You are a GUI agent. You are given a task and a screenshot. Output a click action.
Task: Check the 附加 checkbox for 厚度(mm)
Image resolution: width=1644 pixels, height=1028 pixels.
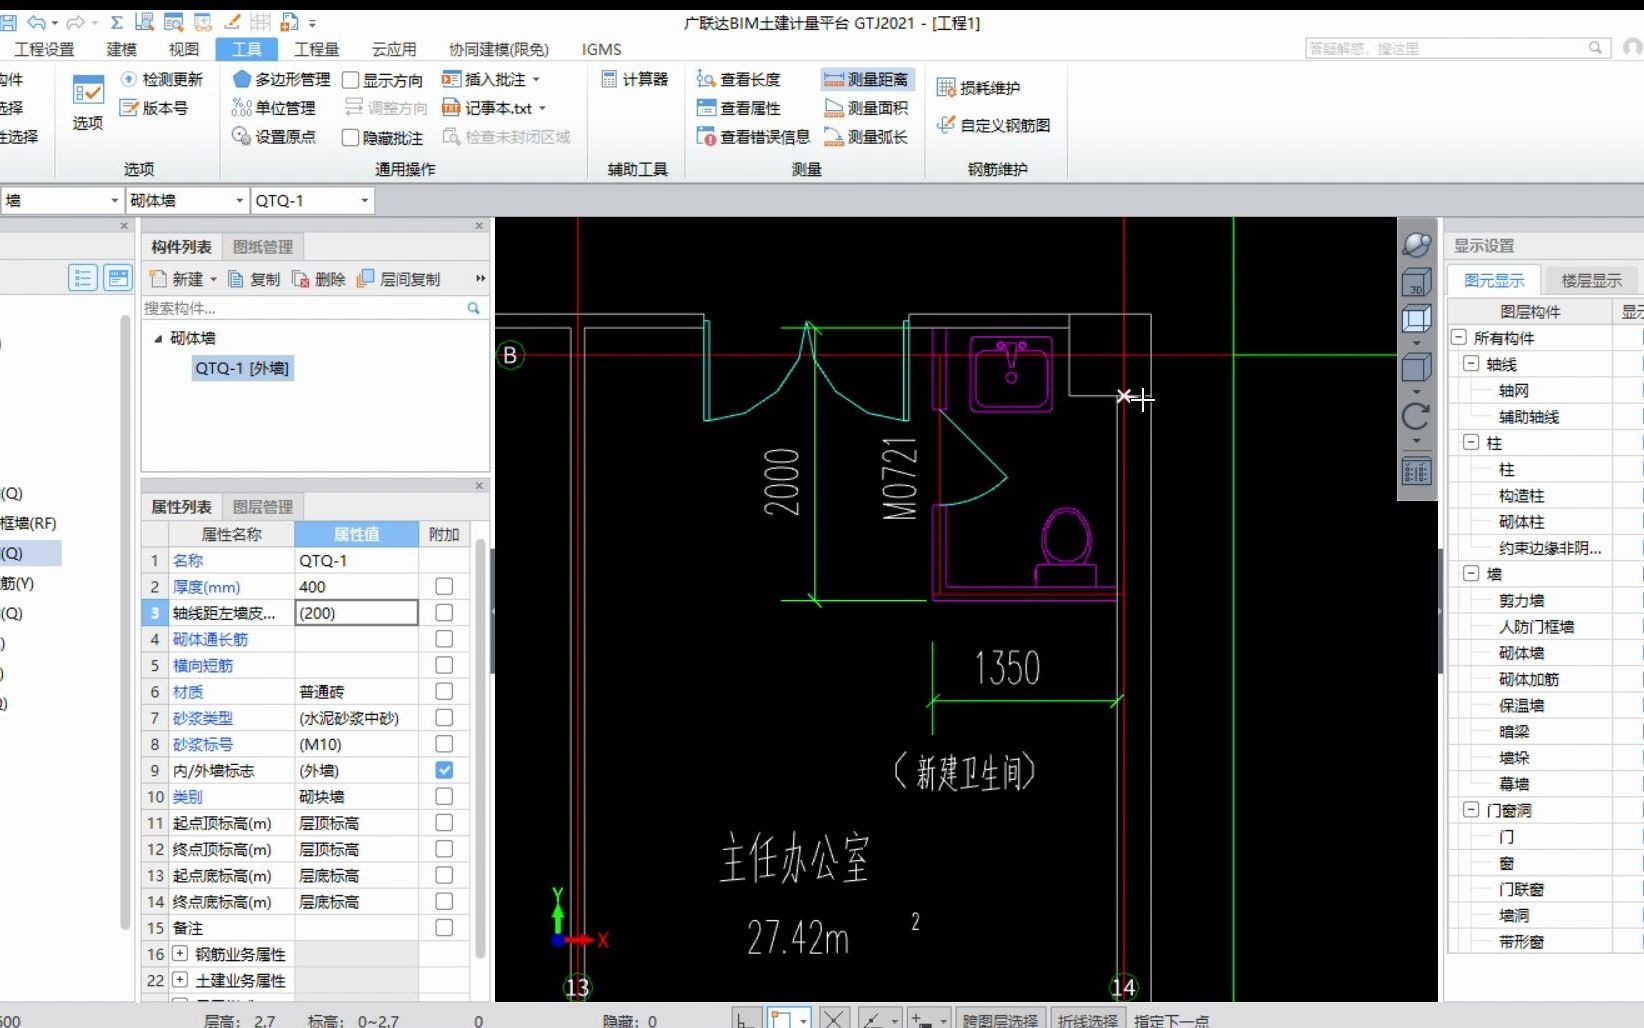(x=443, y=587)
